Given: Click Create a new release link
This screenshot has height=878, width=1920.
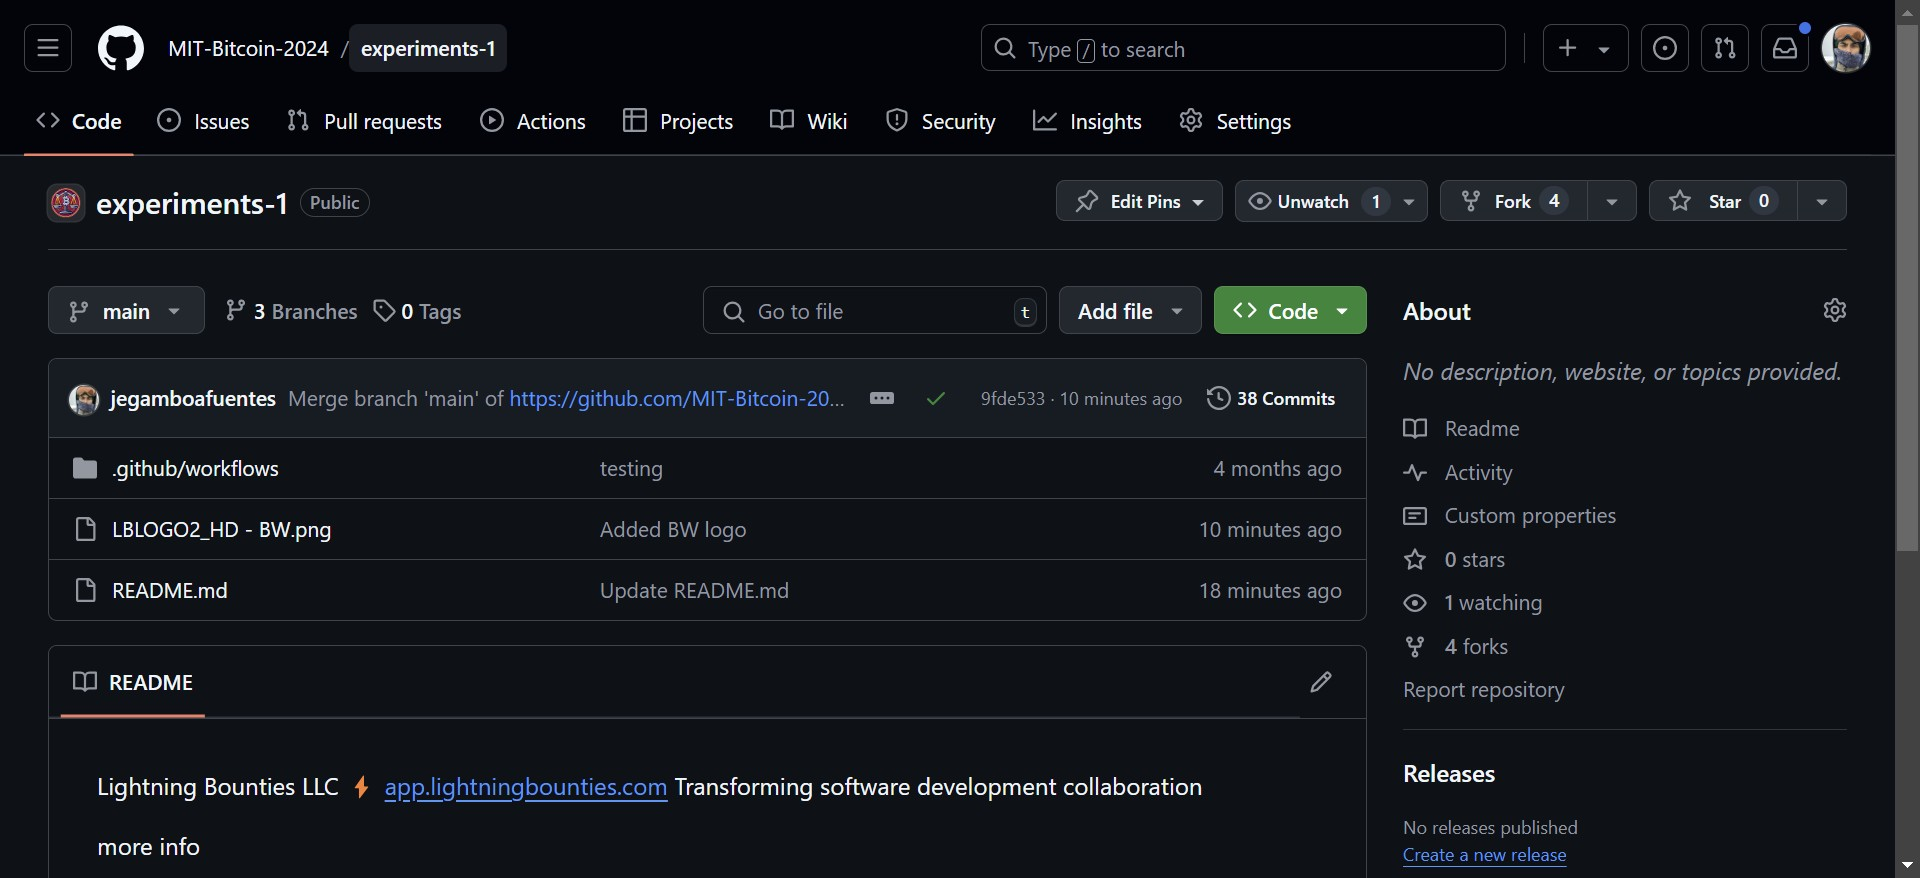Looking at the screenshot, I should (1484, 855).
